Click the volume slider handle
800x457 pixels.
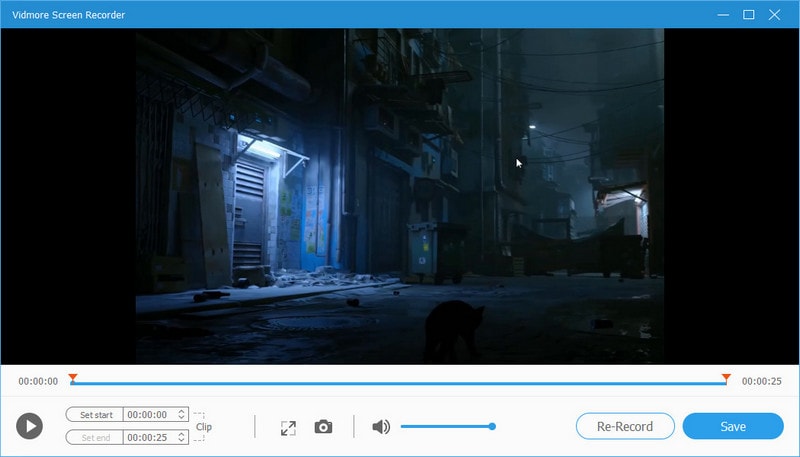click(492, 426)
